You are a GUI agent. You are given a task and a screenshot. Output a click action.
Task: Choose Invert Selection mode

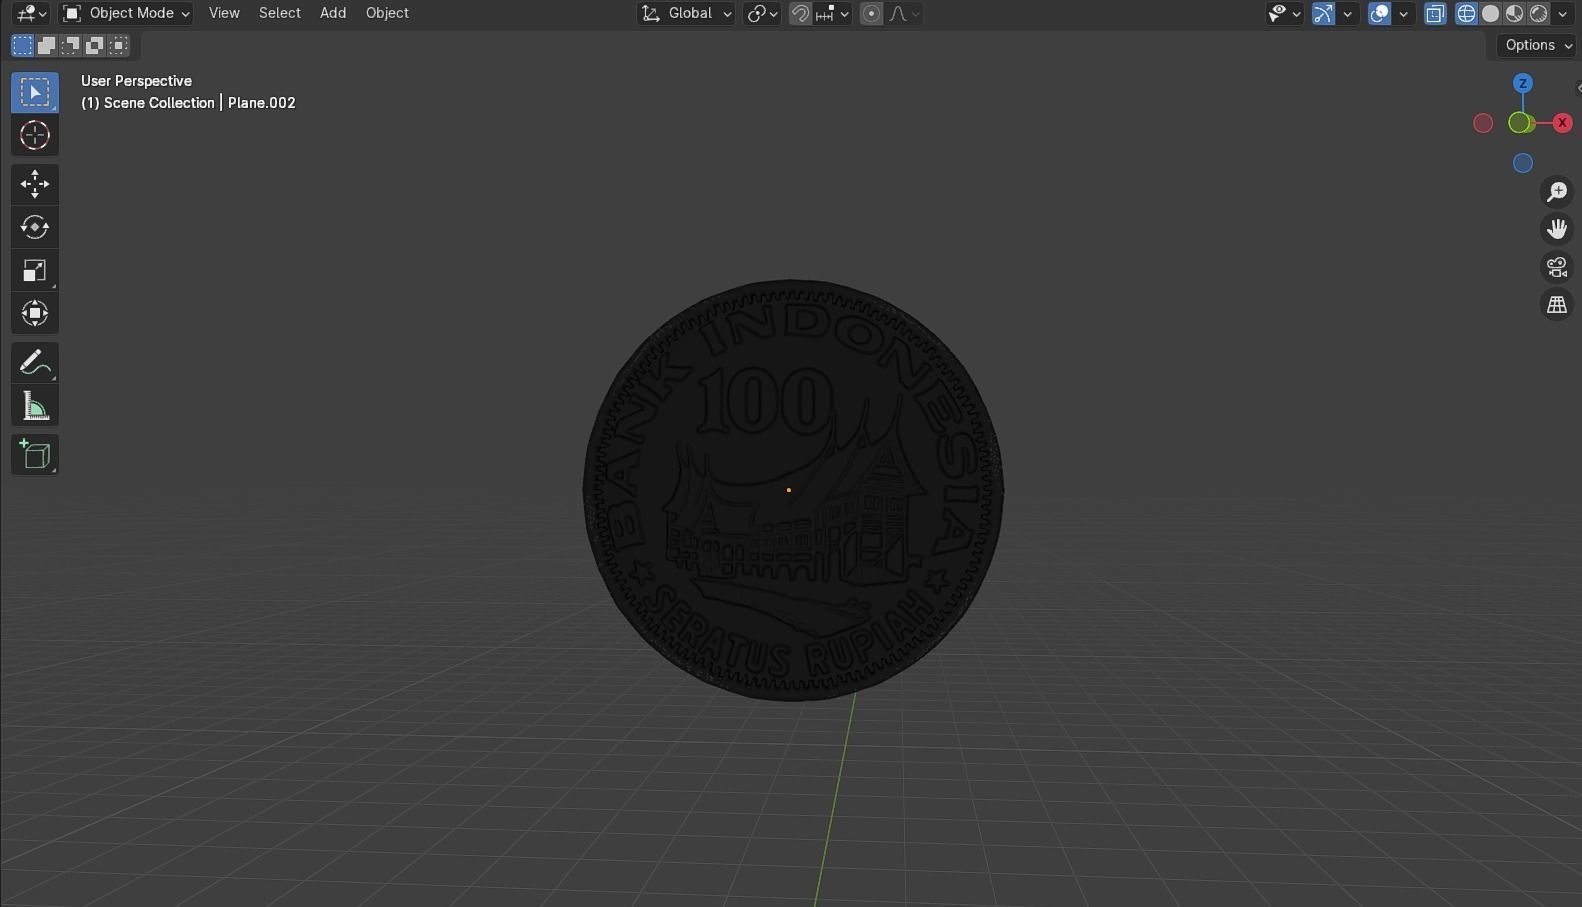tap(94, 45)
